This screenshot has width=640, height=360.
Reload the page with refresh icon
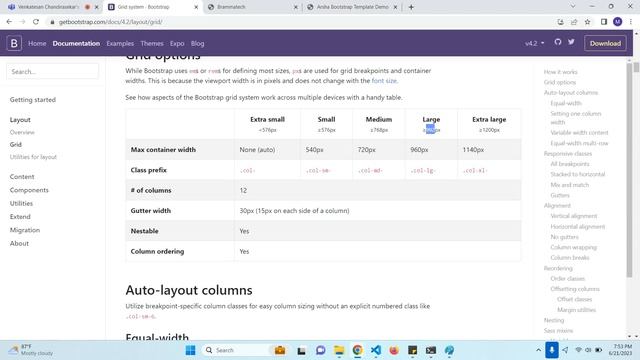(x=36, y=22)
